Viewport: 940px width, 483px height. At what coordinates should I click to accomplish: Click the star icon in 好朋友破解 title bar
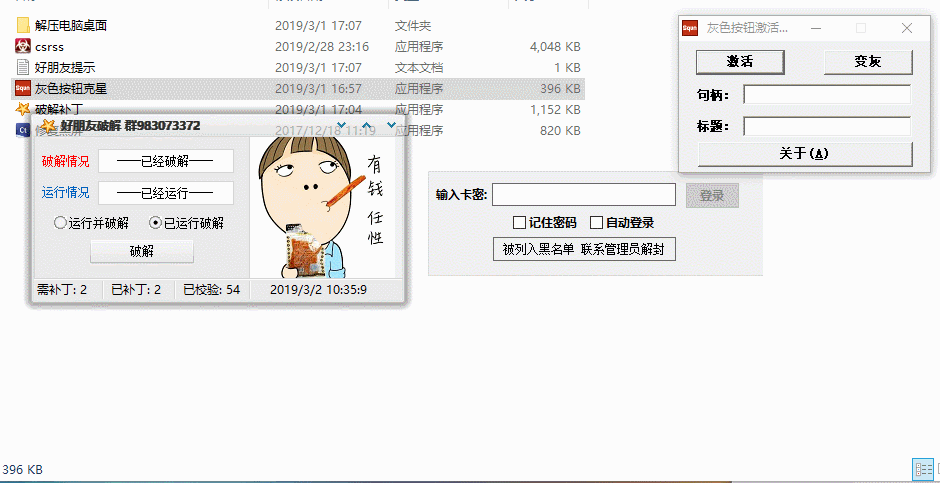click(48, 127)
